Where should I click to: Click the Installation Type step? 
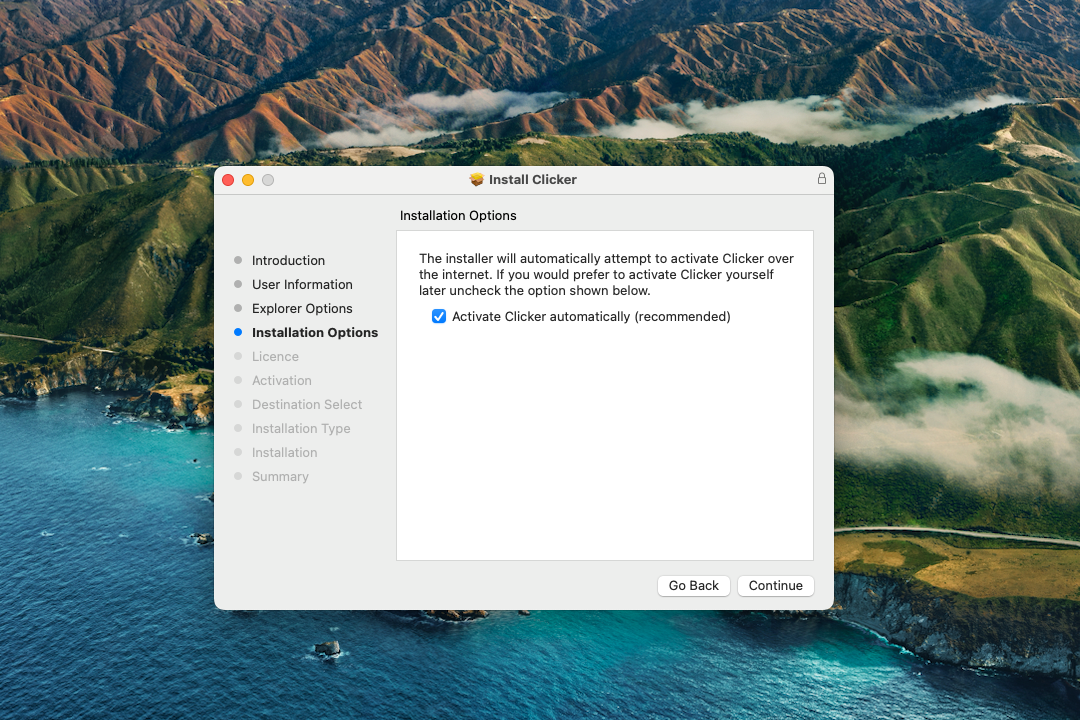click(301, 428)
